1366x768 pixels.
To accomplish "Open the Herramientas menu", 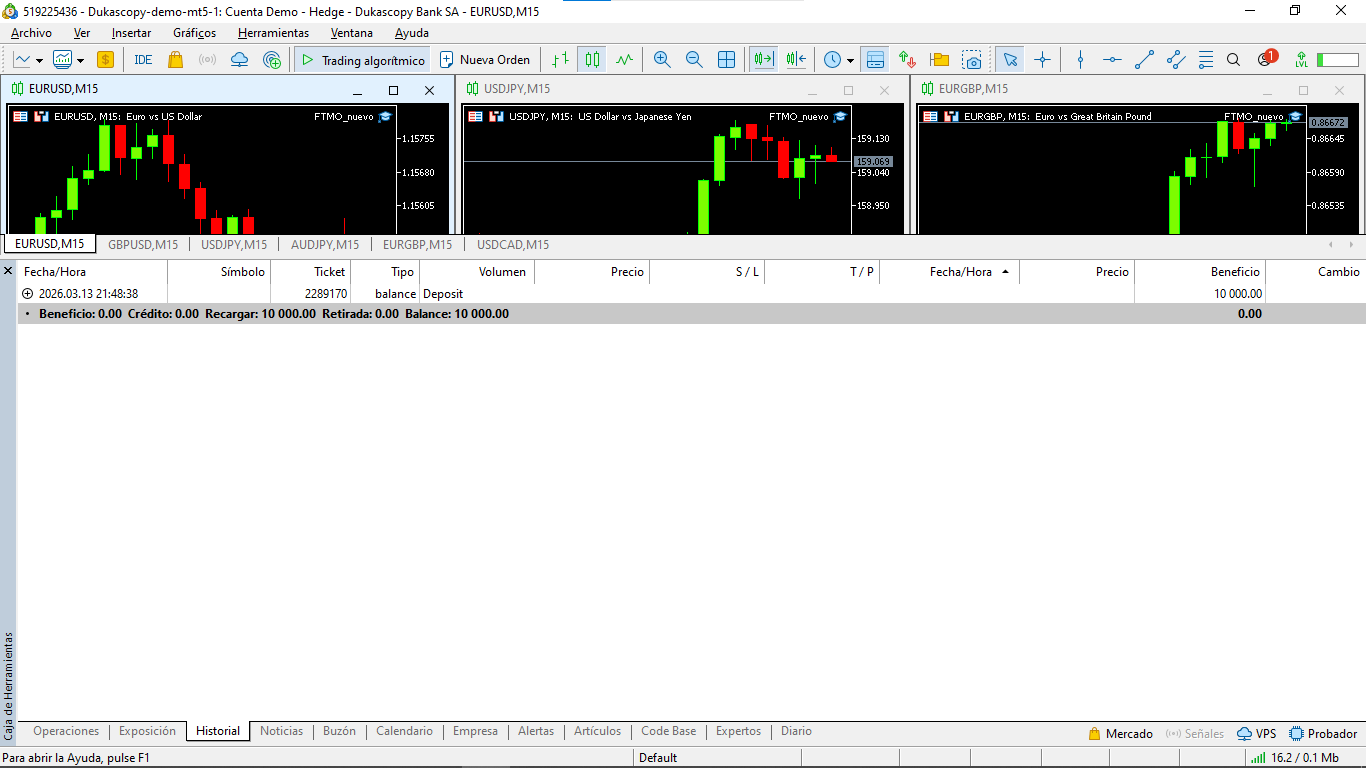I will point(273,33).
